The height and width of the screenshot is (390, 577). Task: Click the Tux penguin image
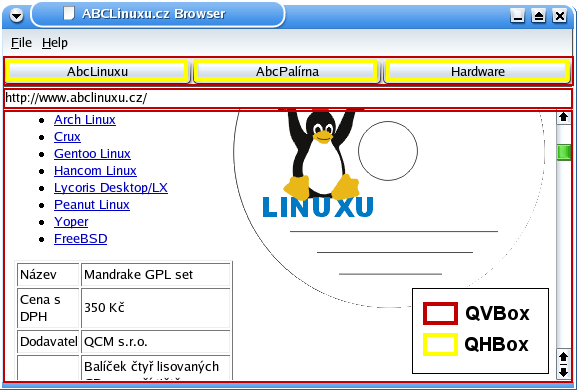click(x=322, y=155)
